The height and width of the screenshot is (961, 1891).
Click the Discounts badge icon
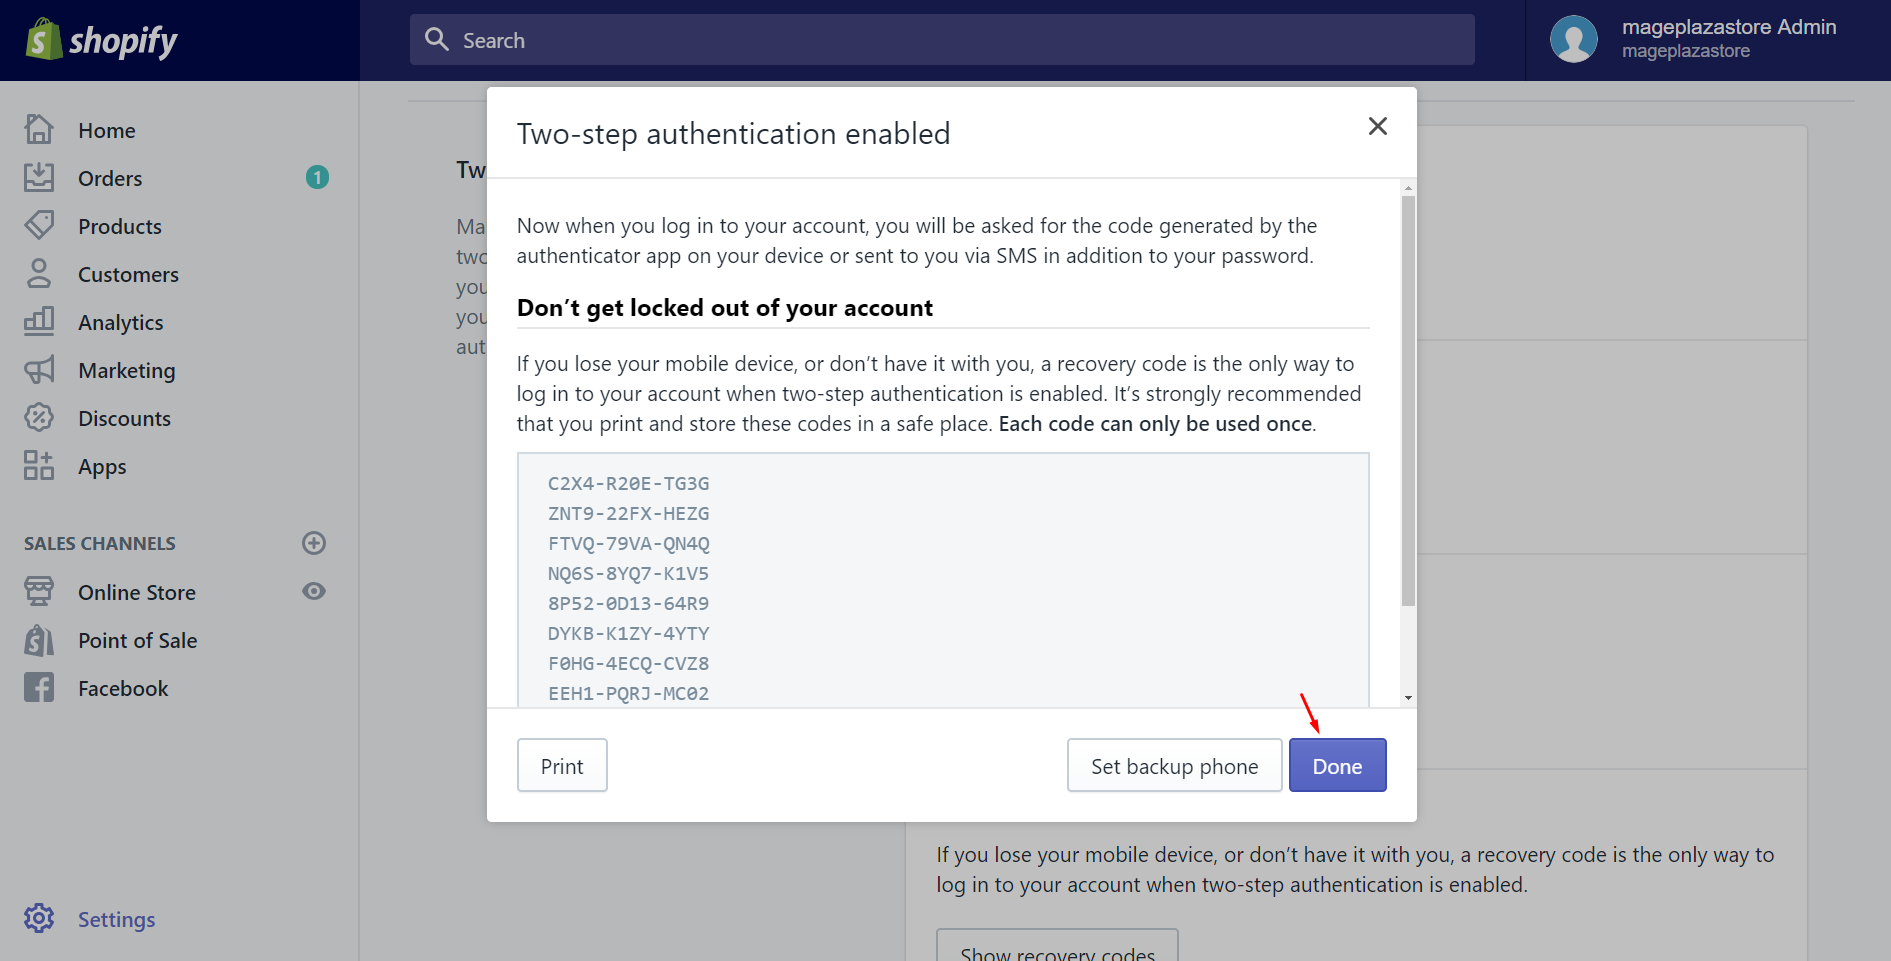[39, 417]
